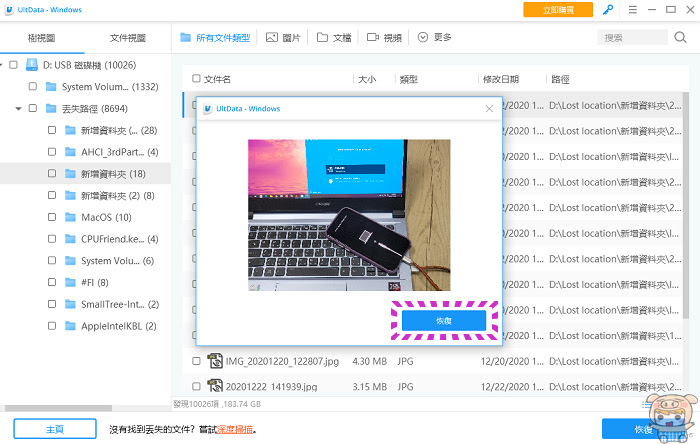Click the laptop and phone preview image
This screenshot has width=700, height=444.
coord(349,215)
